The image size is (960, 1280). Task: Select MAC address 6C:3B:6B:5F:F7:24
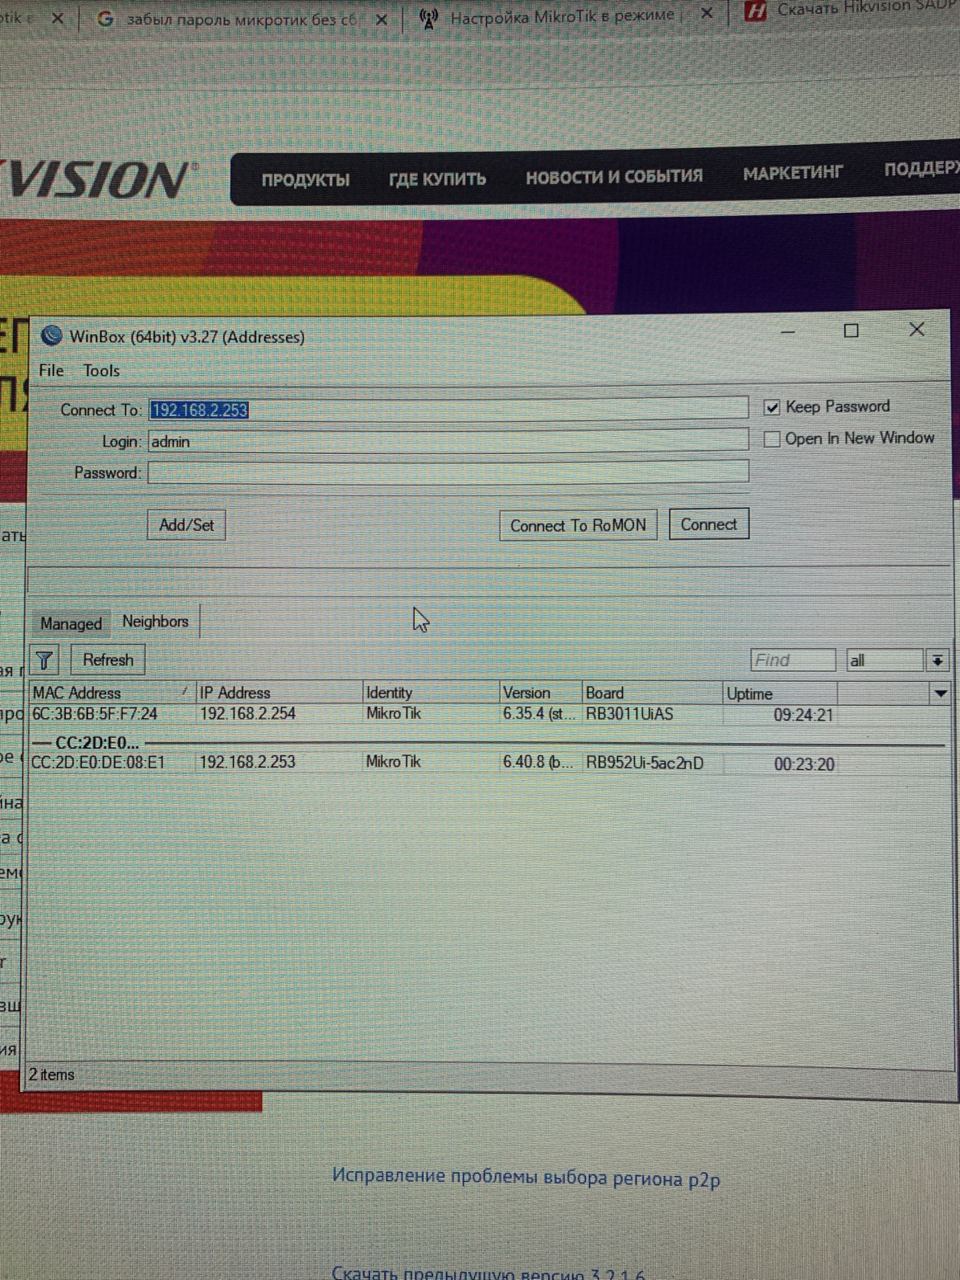[x=95, y=714]
